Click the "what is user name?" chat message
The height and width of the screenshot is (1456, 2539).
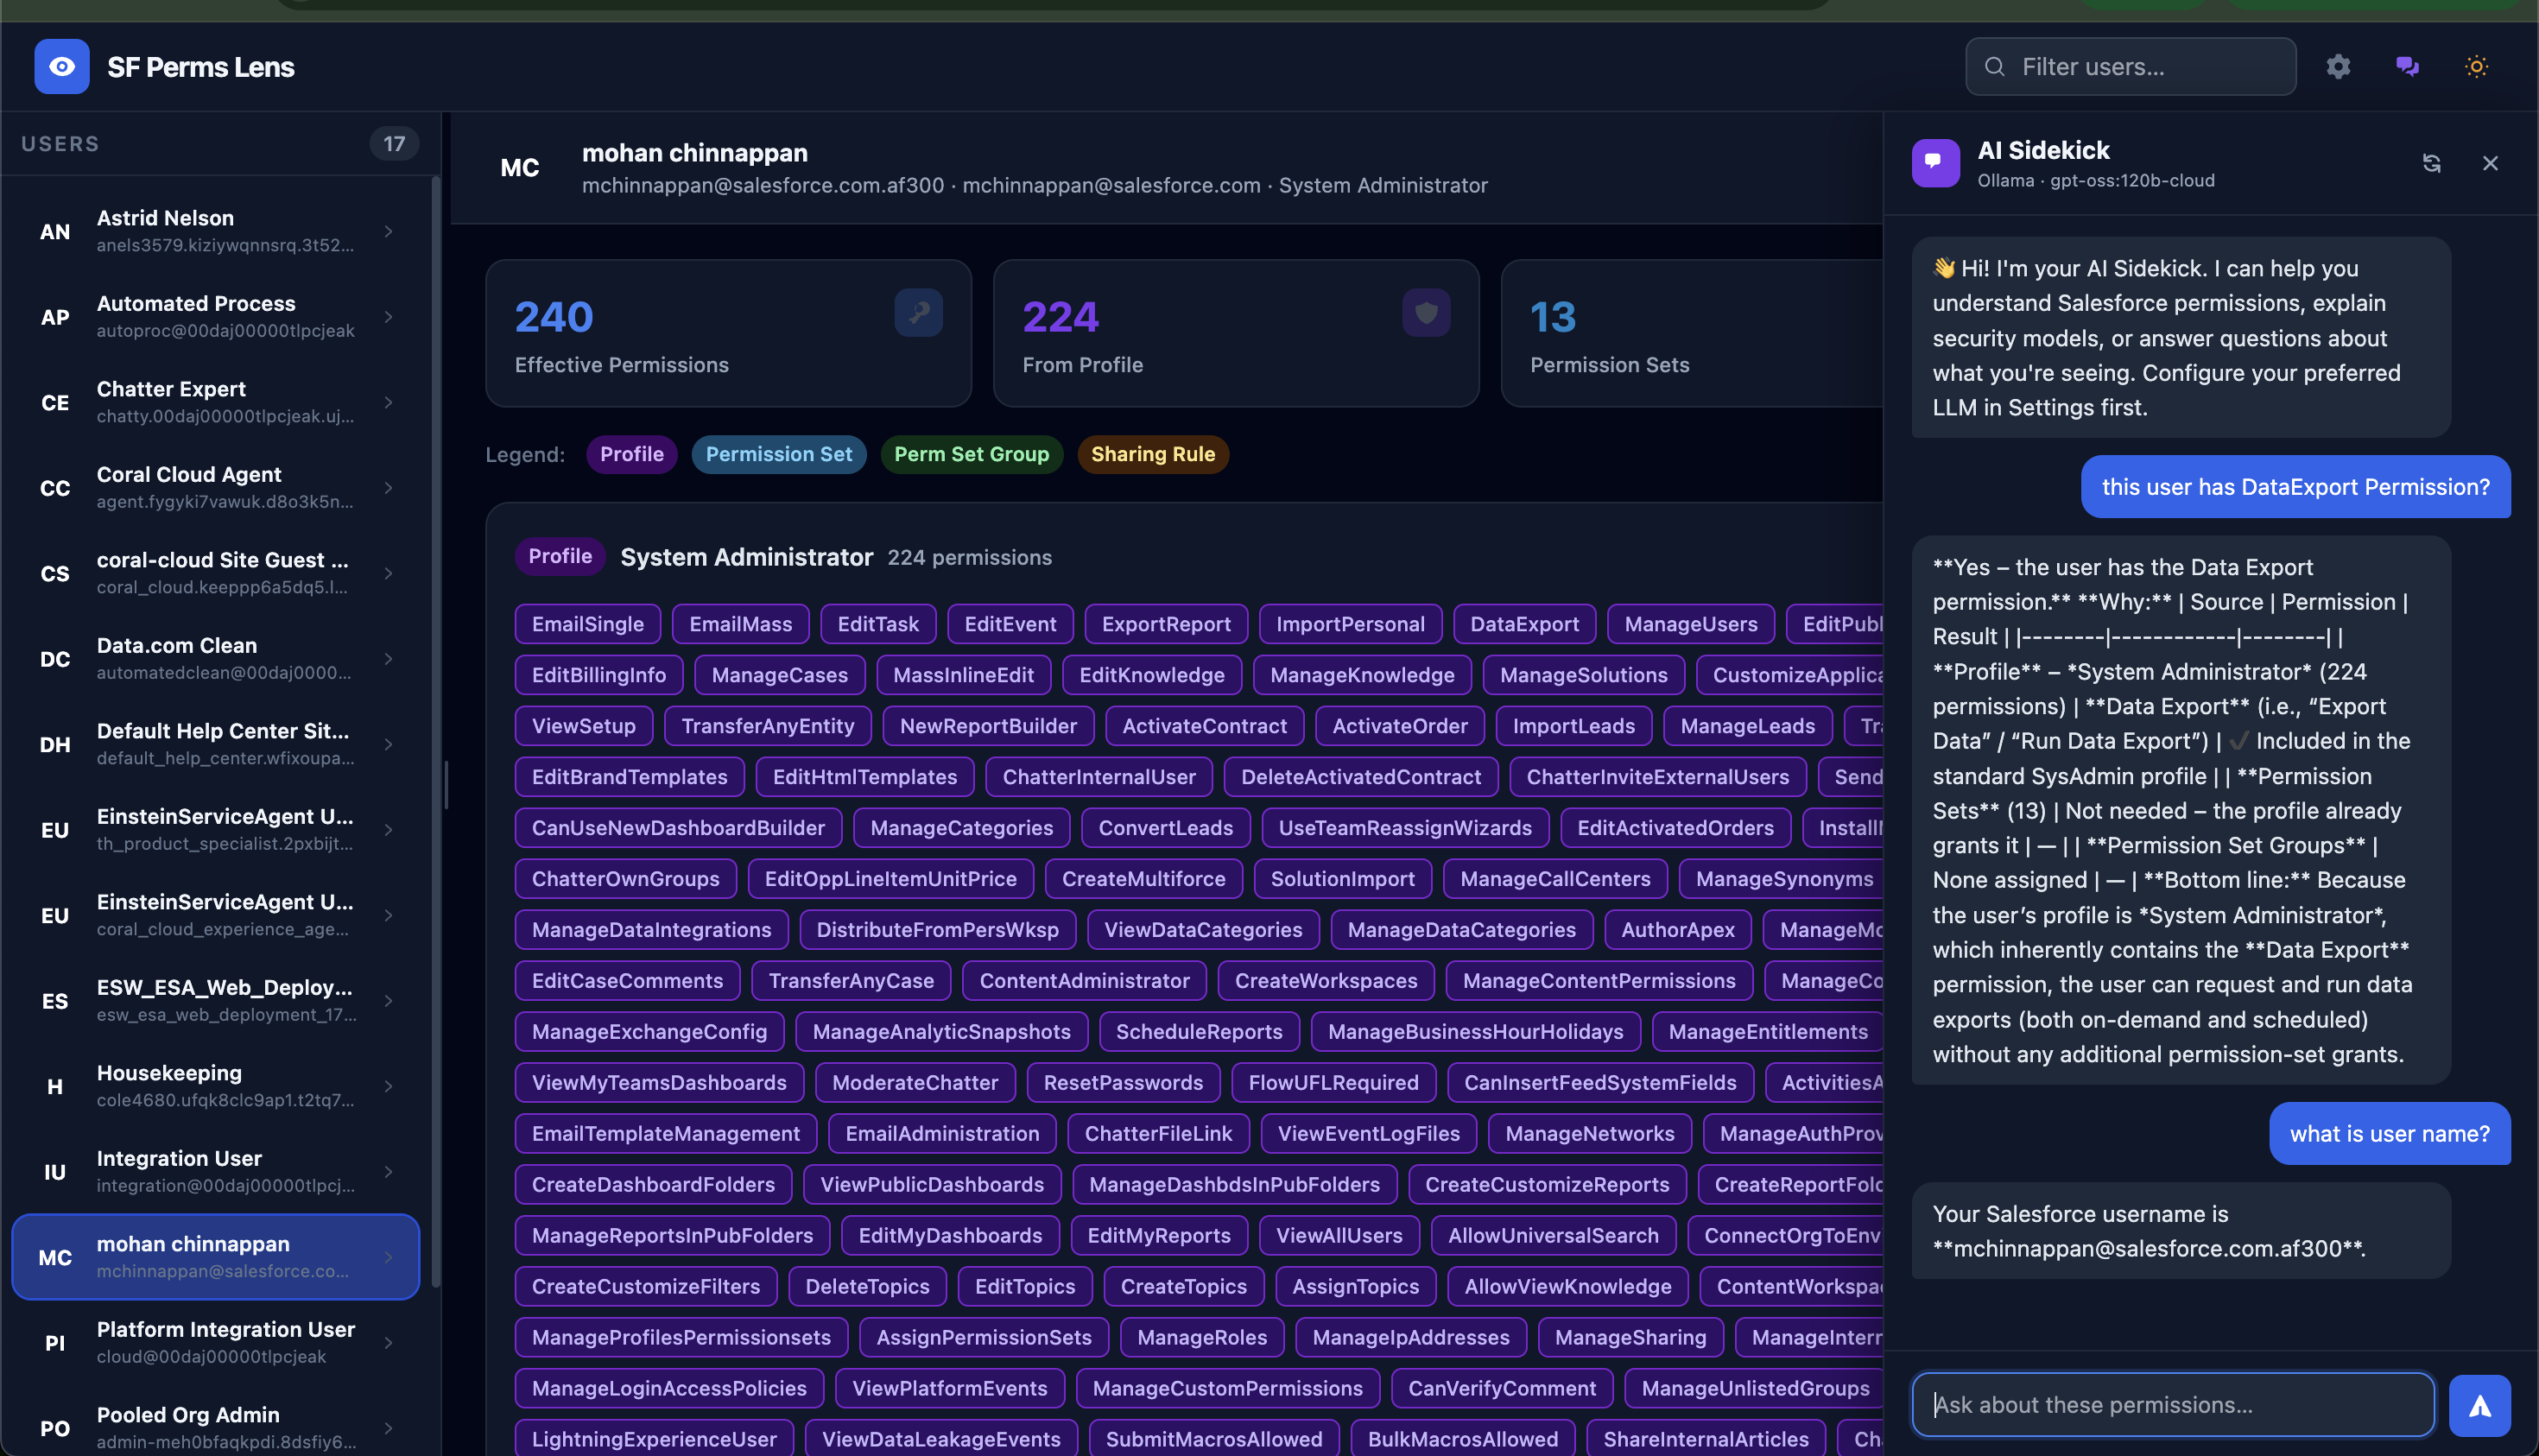[x=2390, y=1134]
